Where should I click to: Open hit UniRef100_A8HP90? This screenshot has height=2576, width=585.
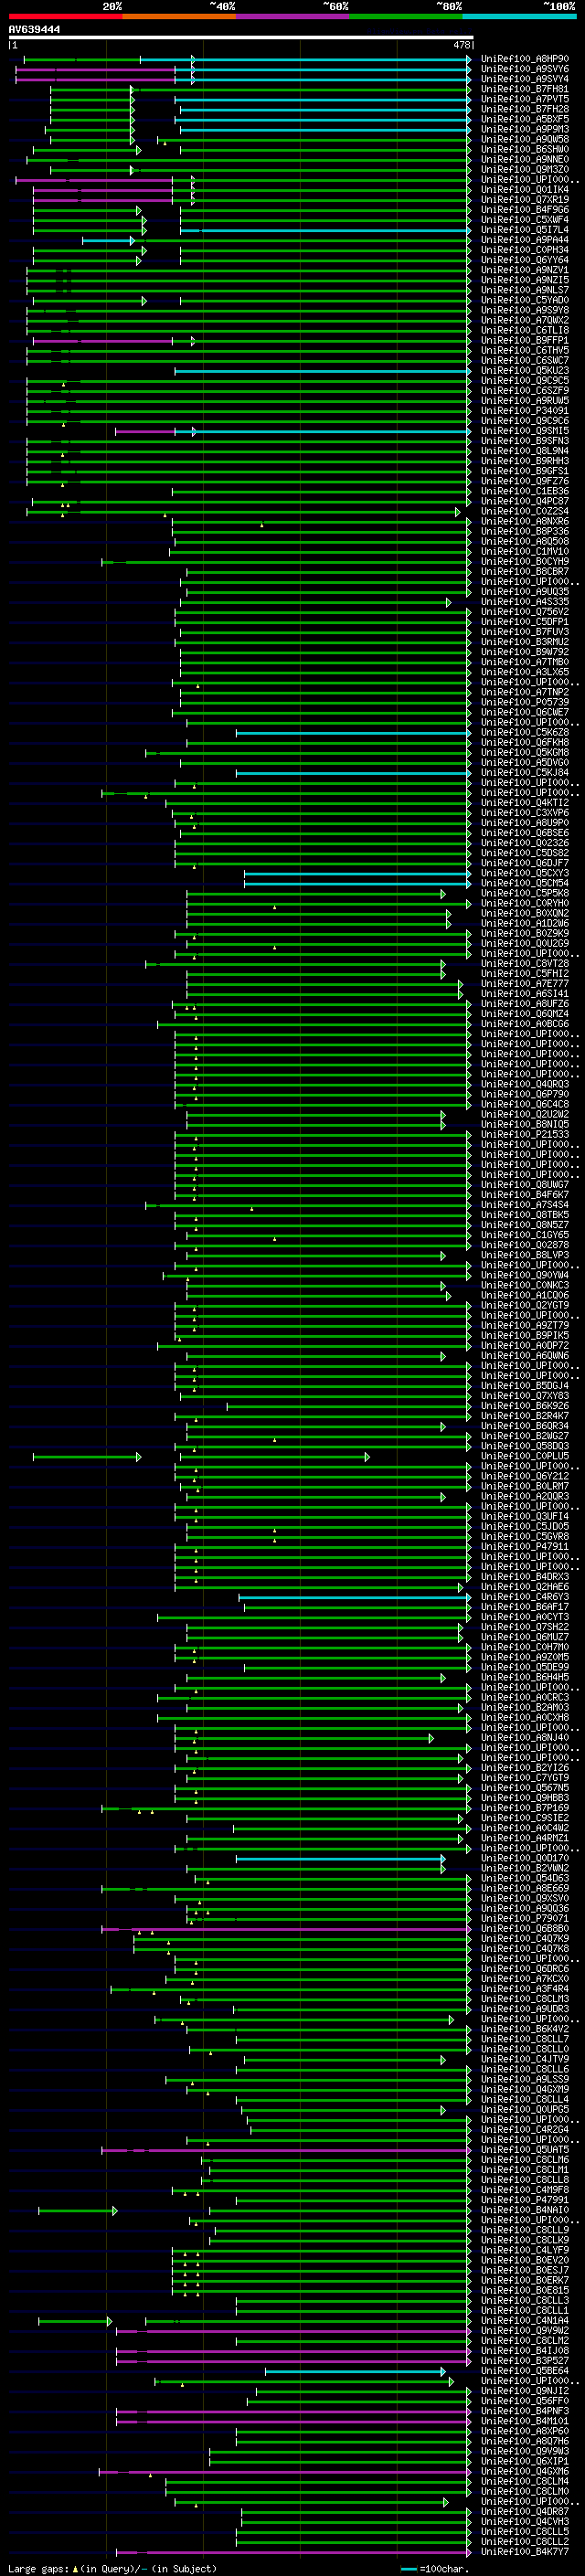click(x=524, y=59)
